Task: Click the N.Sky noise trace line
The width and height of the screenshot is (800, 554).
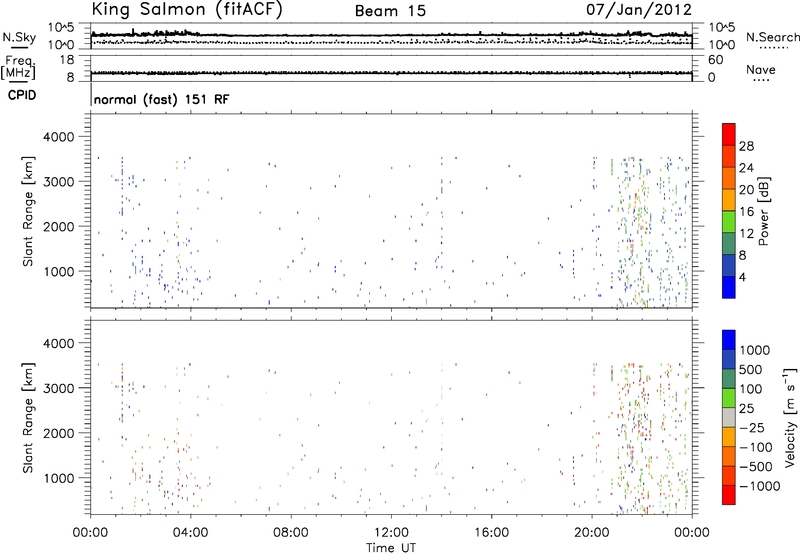Action: 391,35
